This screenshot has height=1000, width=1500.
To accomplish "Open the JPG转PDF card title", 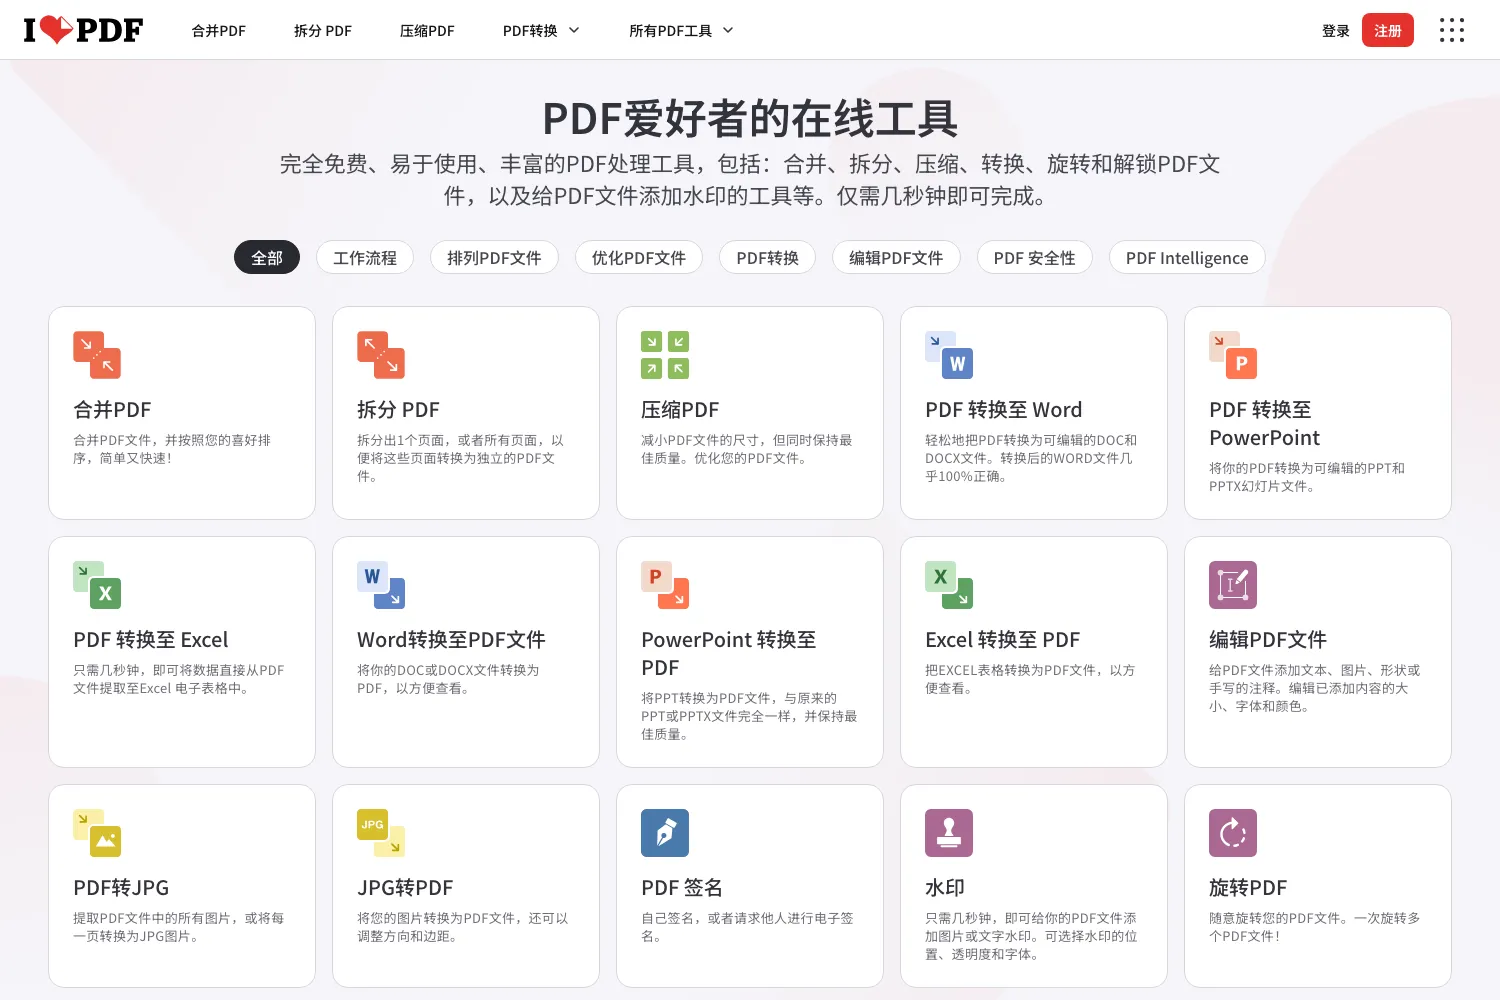I will coord(405,888).
